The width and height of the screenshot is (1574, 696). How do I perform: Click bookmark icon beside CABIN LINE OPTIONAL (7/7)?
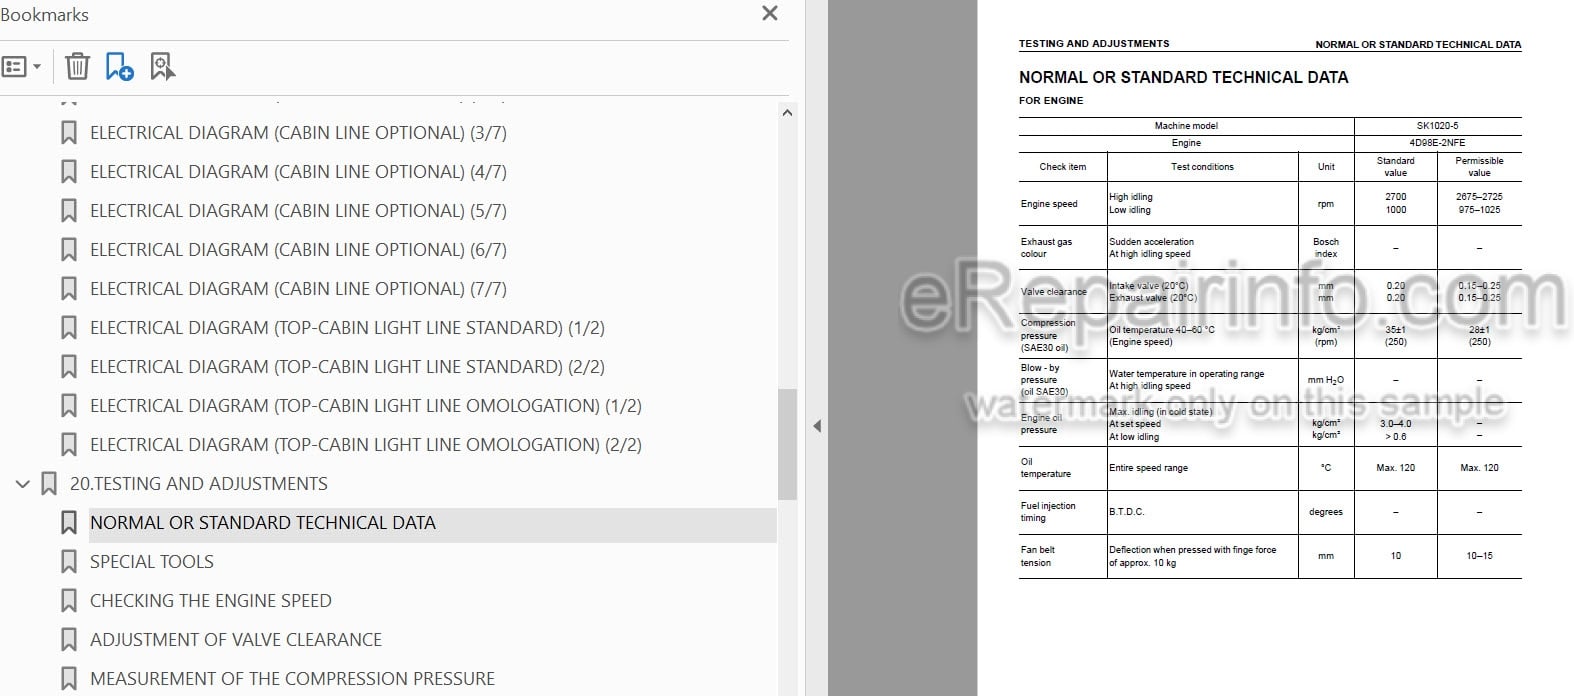tap(69, 289)
